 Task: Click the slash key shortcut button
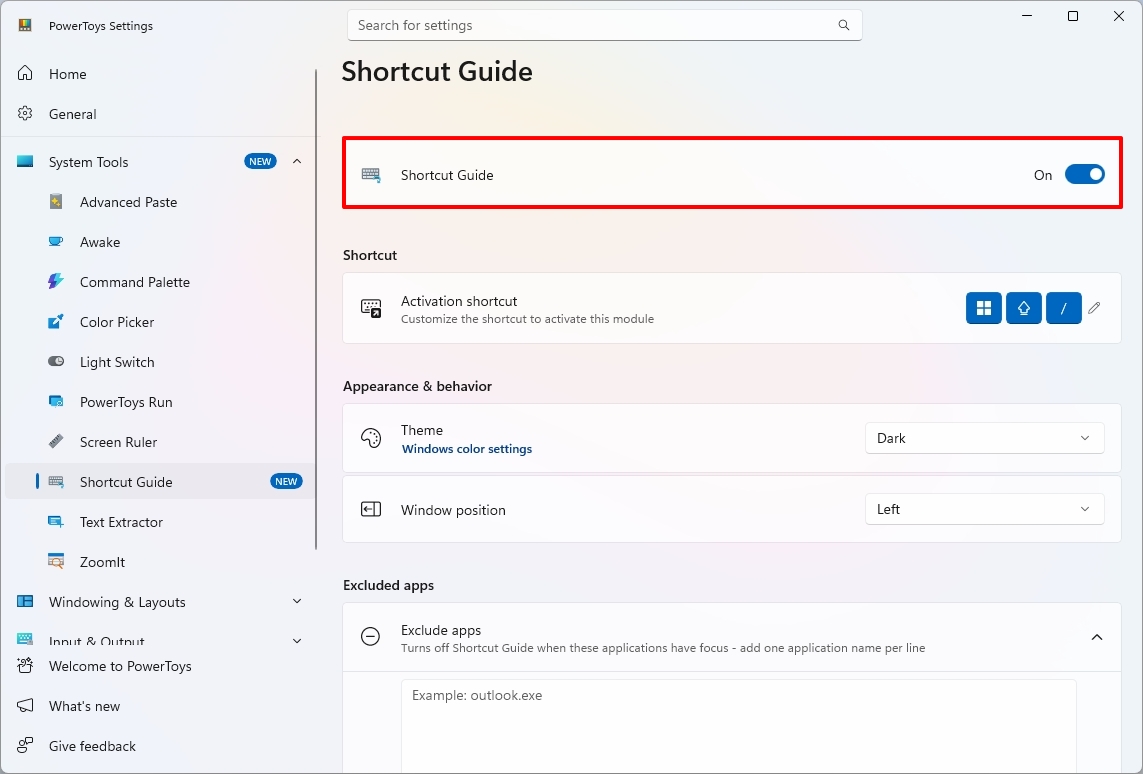pyautogui.click(x=1064, y=308)
